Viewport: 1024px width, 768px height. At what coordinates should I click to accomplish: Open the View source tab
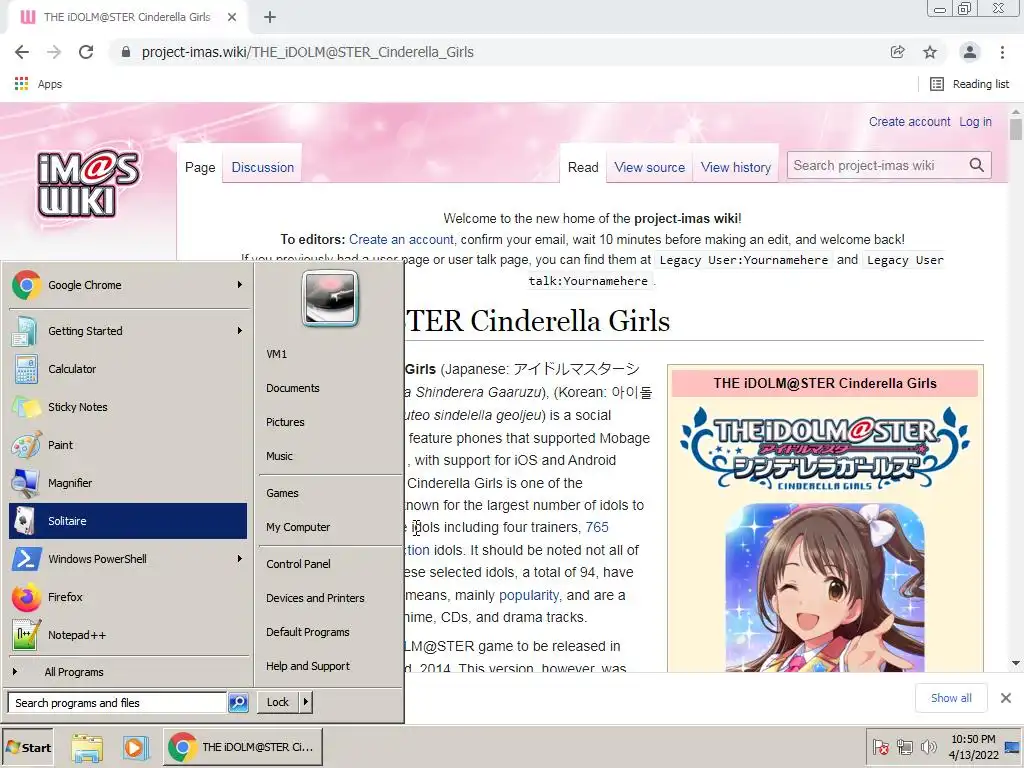point(650,167)
